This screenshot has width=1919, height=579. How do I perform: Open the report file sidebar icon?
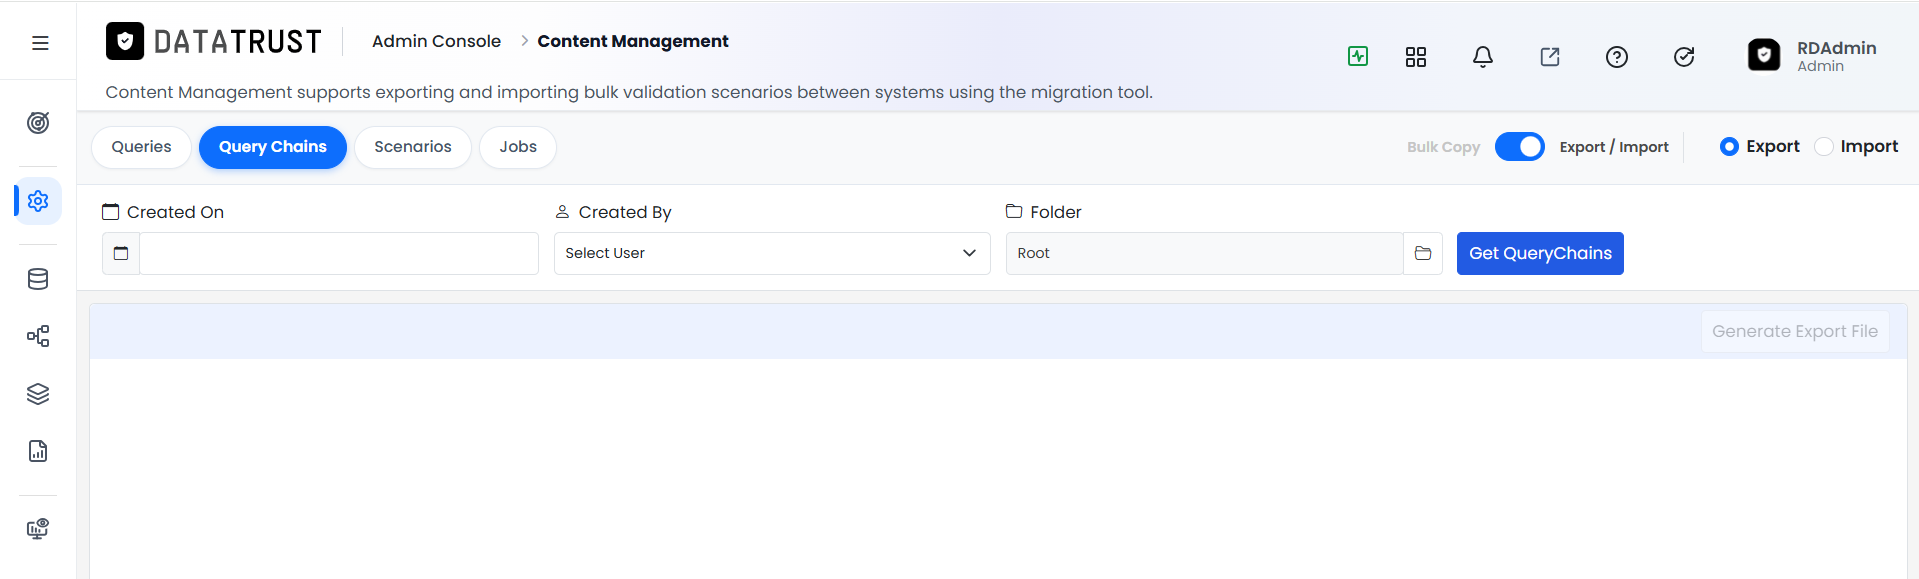[38, 451]
